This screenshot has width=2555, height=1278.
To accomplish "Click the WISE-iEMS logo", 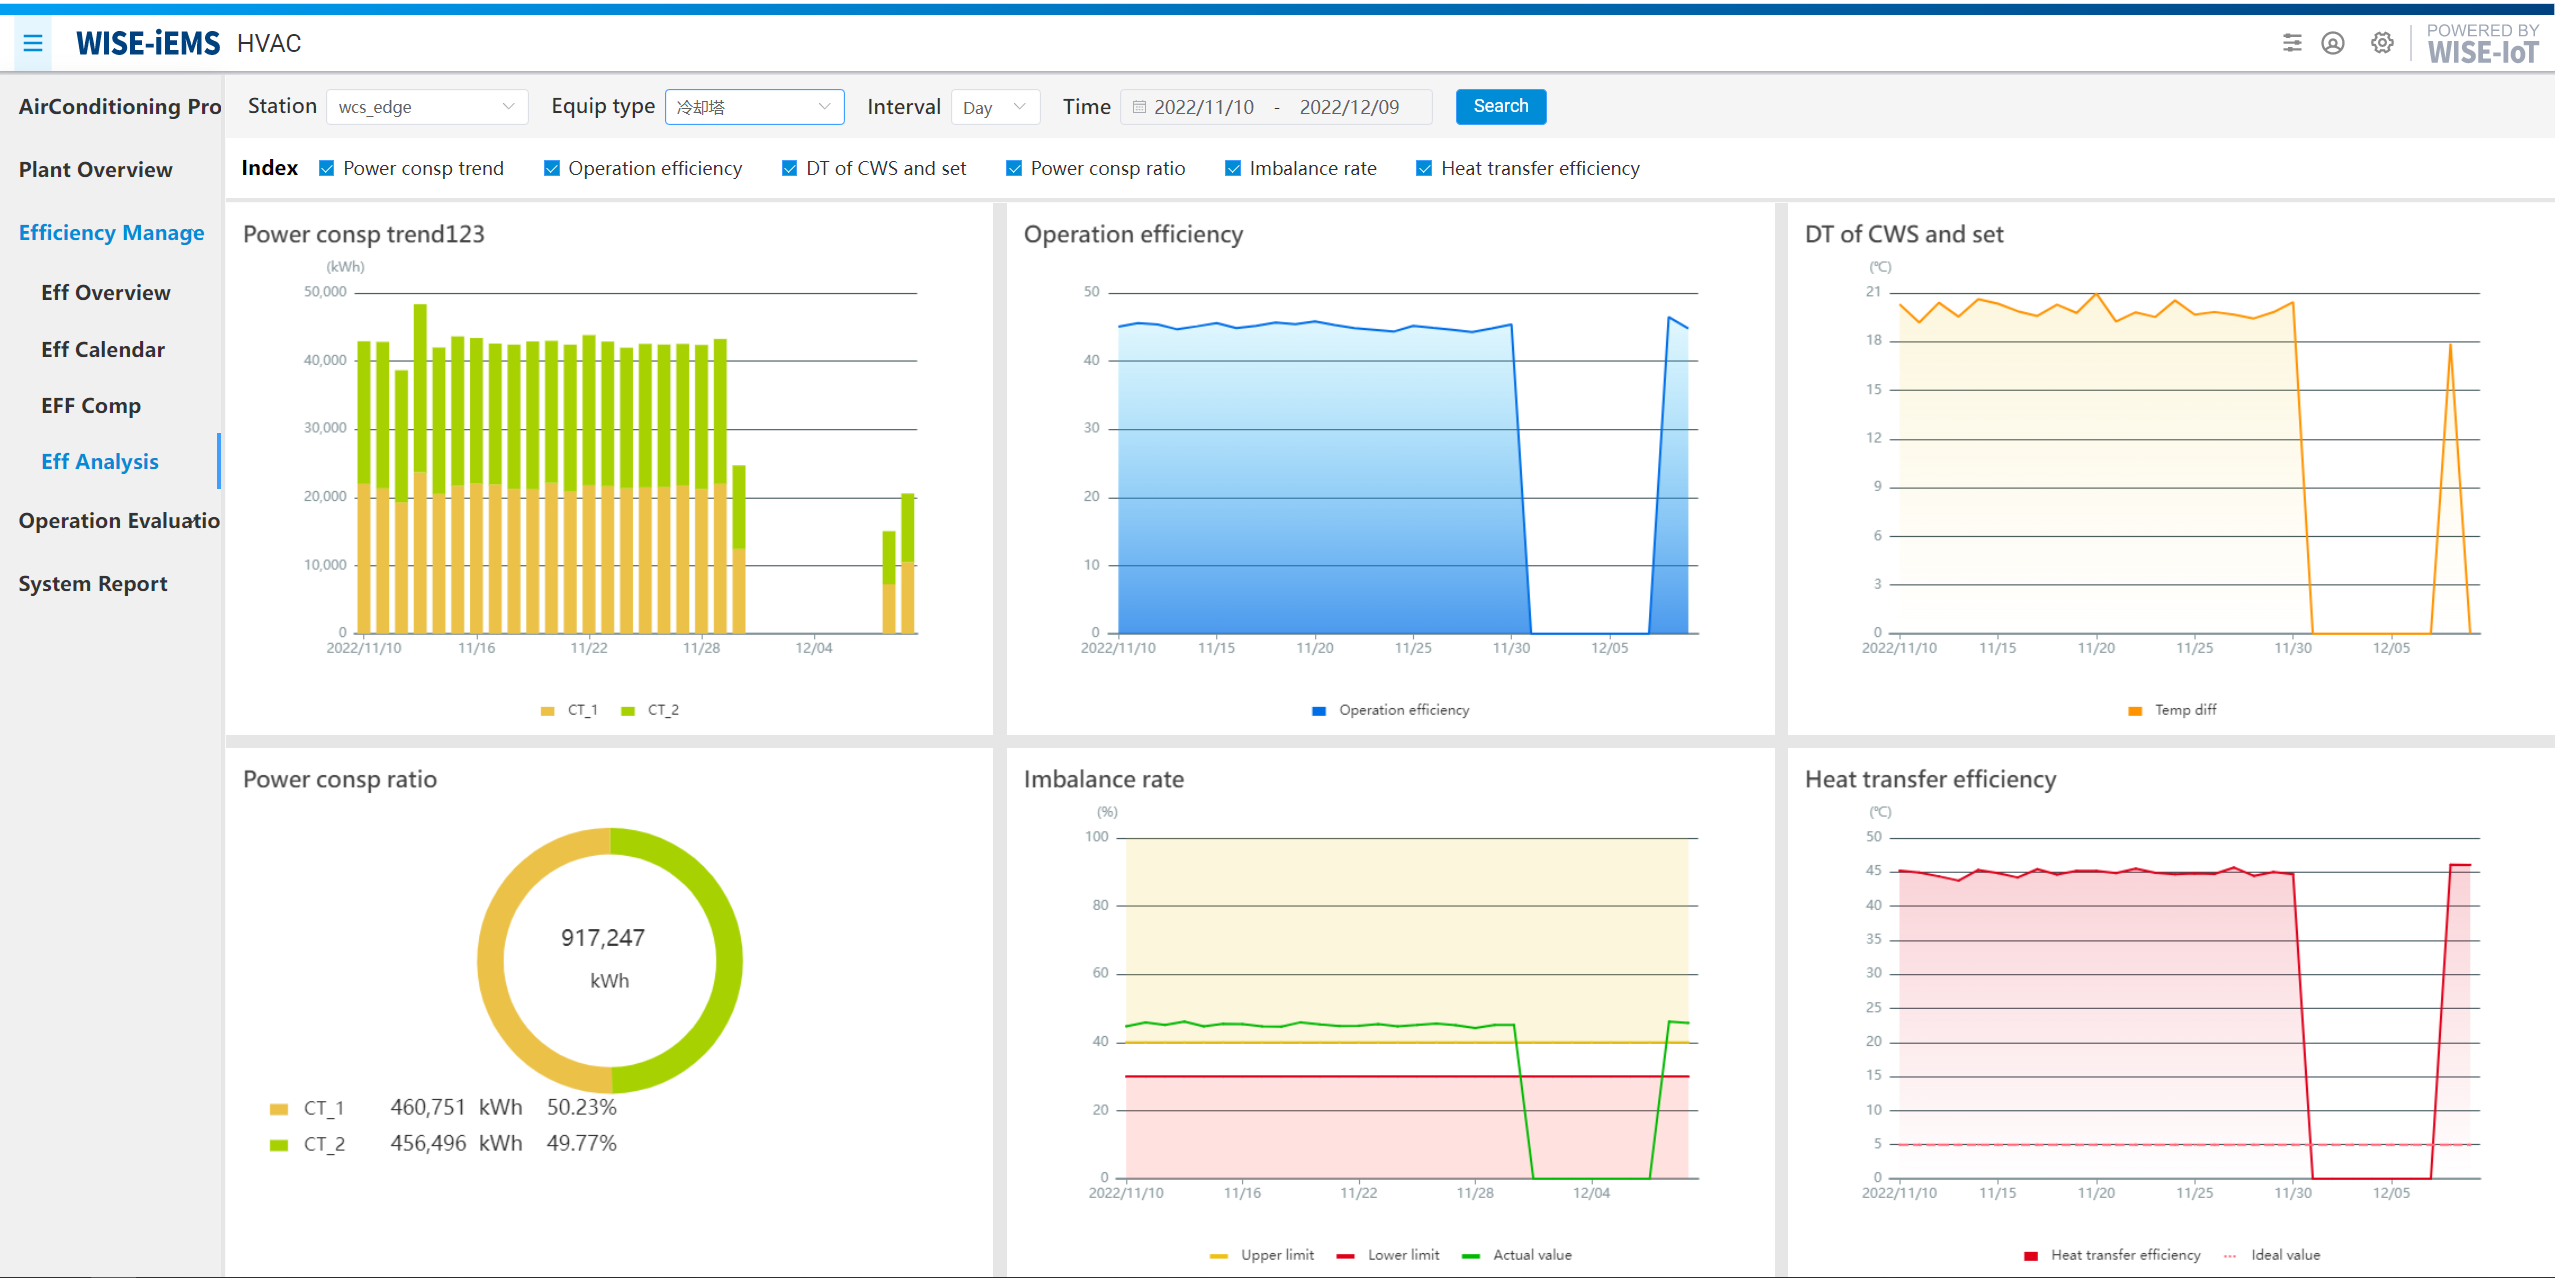I will pyautogui.click(x=148, y=43).
